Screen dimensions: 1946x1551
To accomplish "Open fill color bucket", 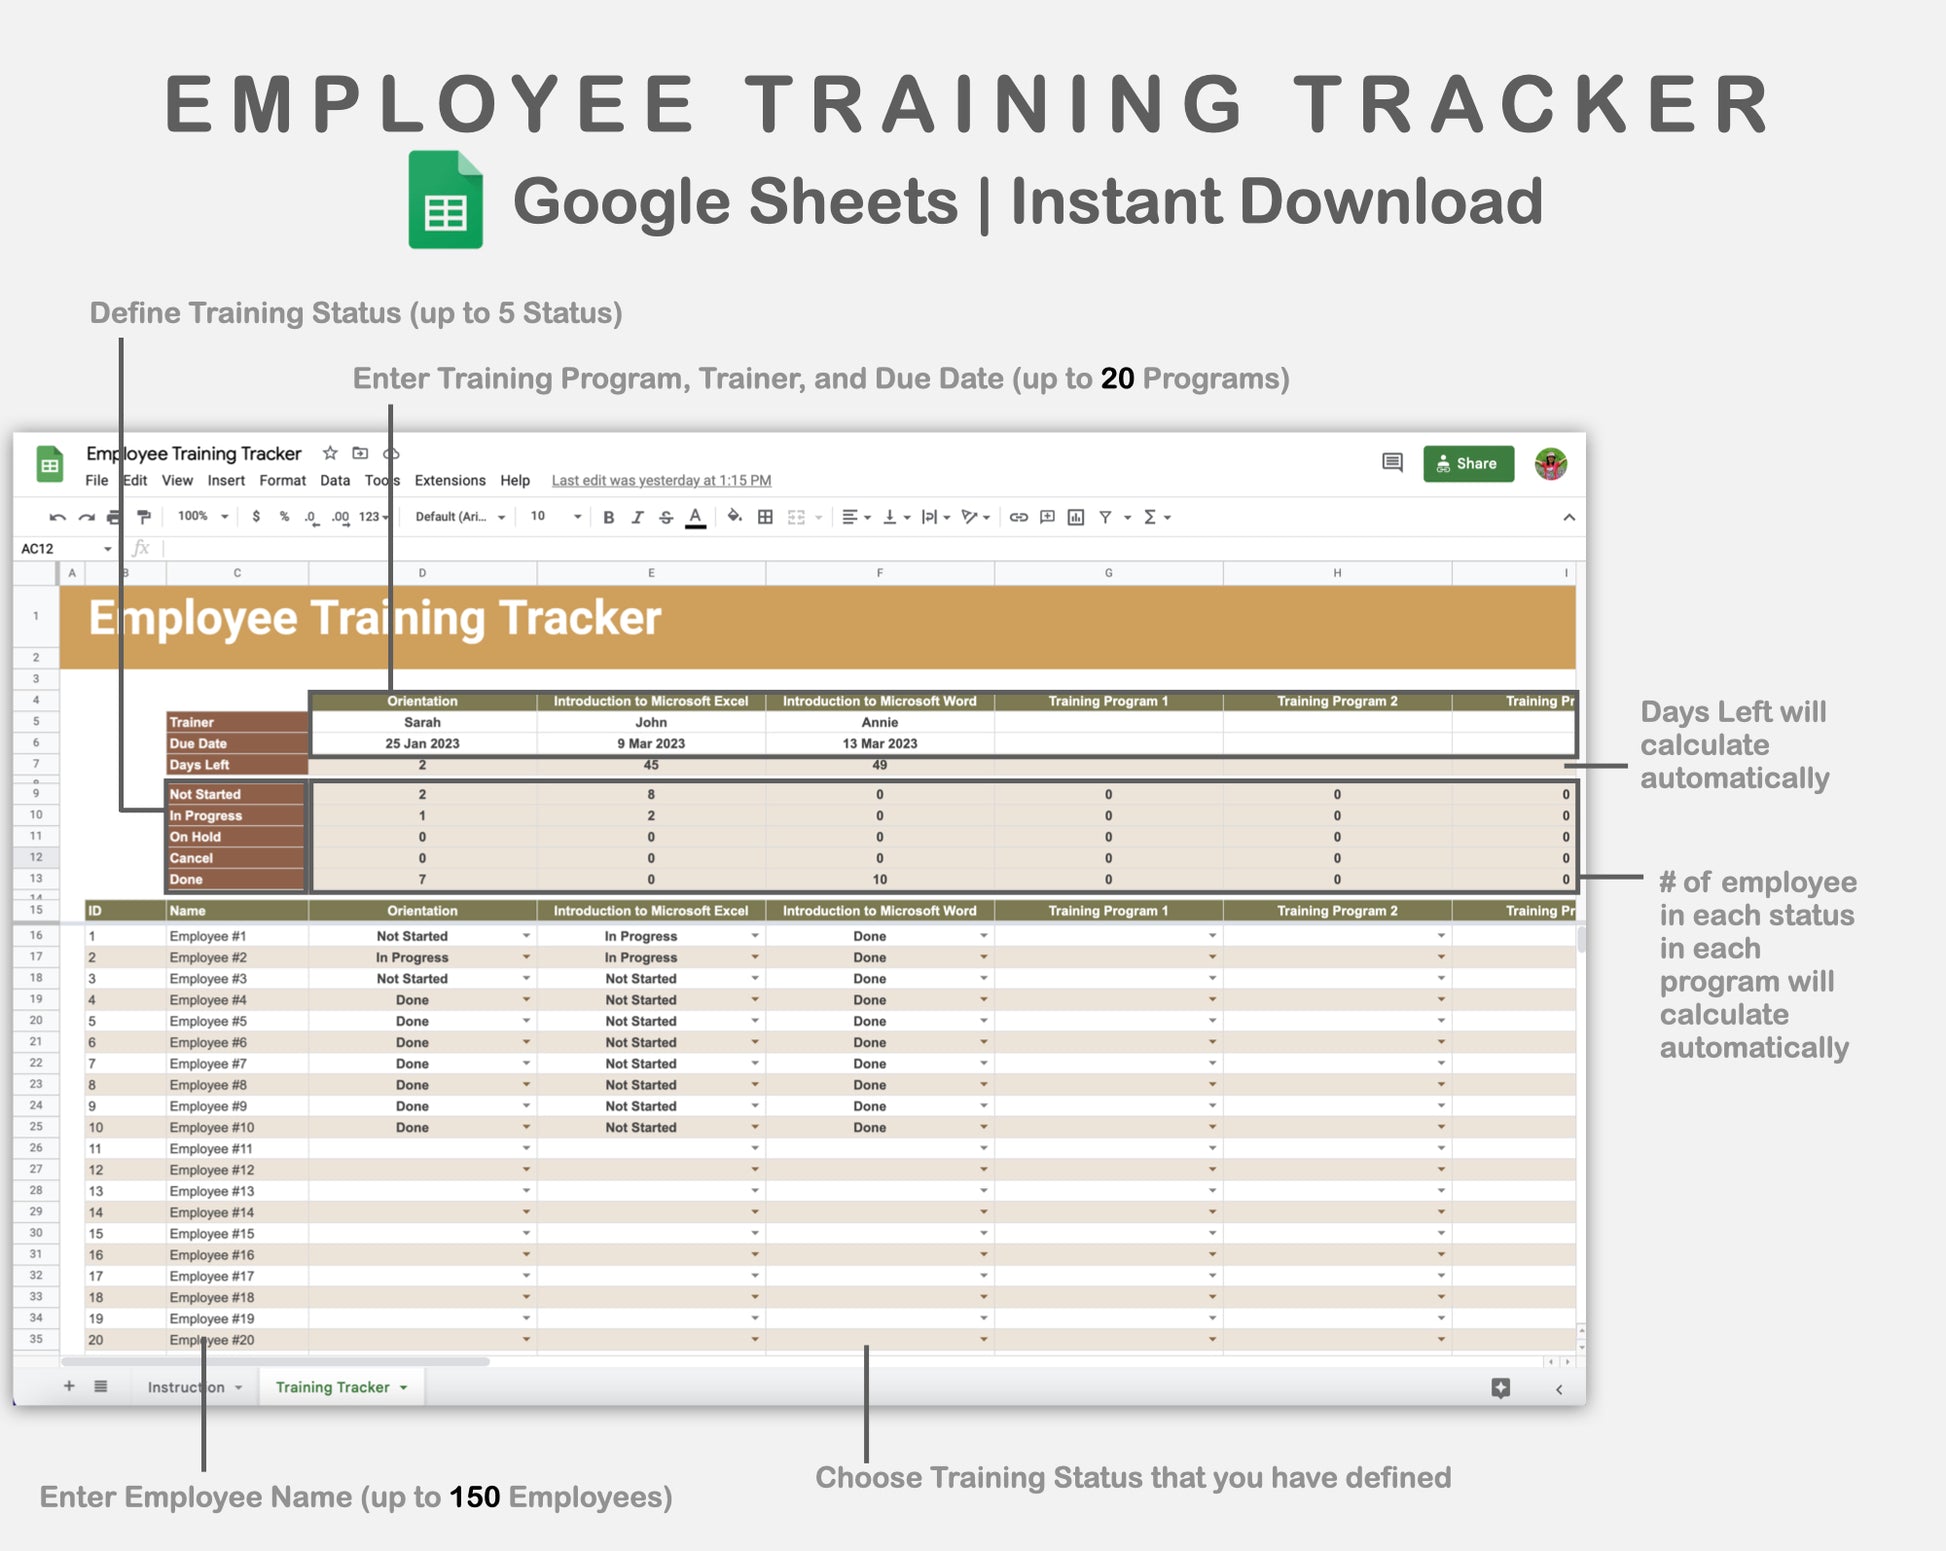I will [735, 516].
